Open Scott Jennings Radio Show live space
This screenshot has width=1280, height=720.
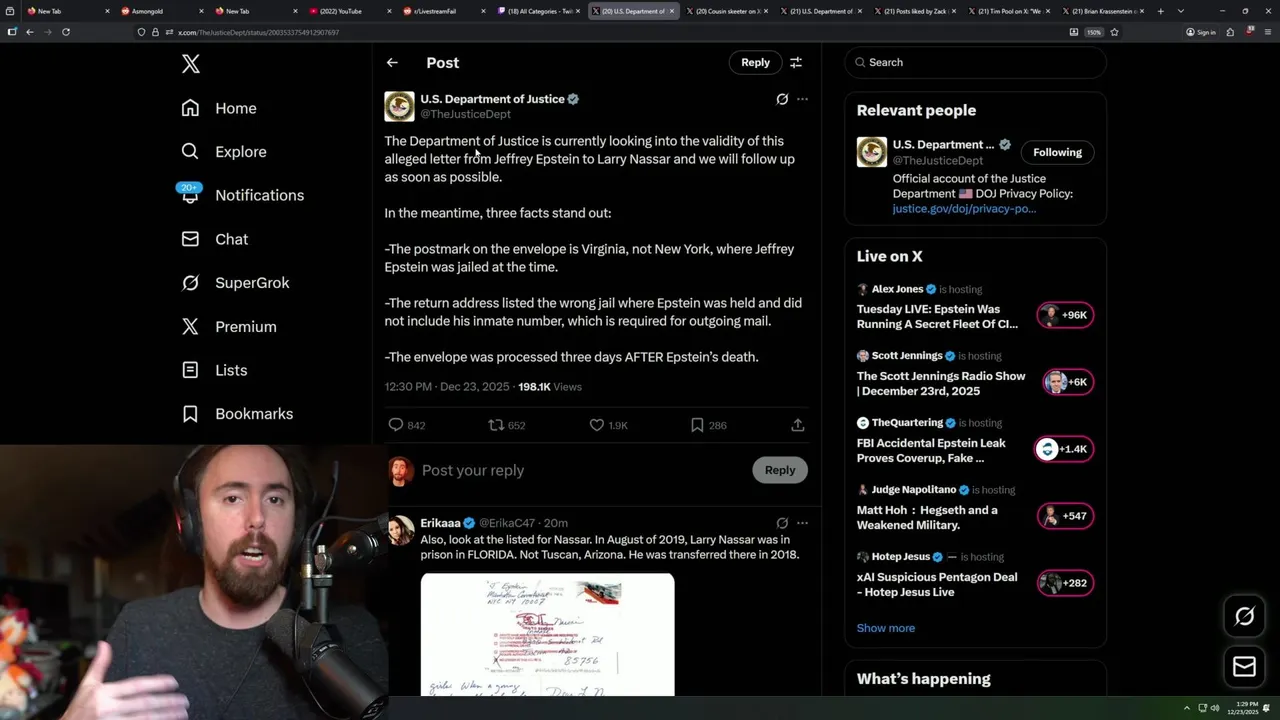pyautogui.click(x=941, y=383)
